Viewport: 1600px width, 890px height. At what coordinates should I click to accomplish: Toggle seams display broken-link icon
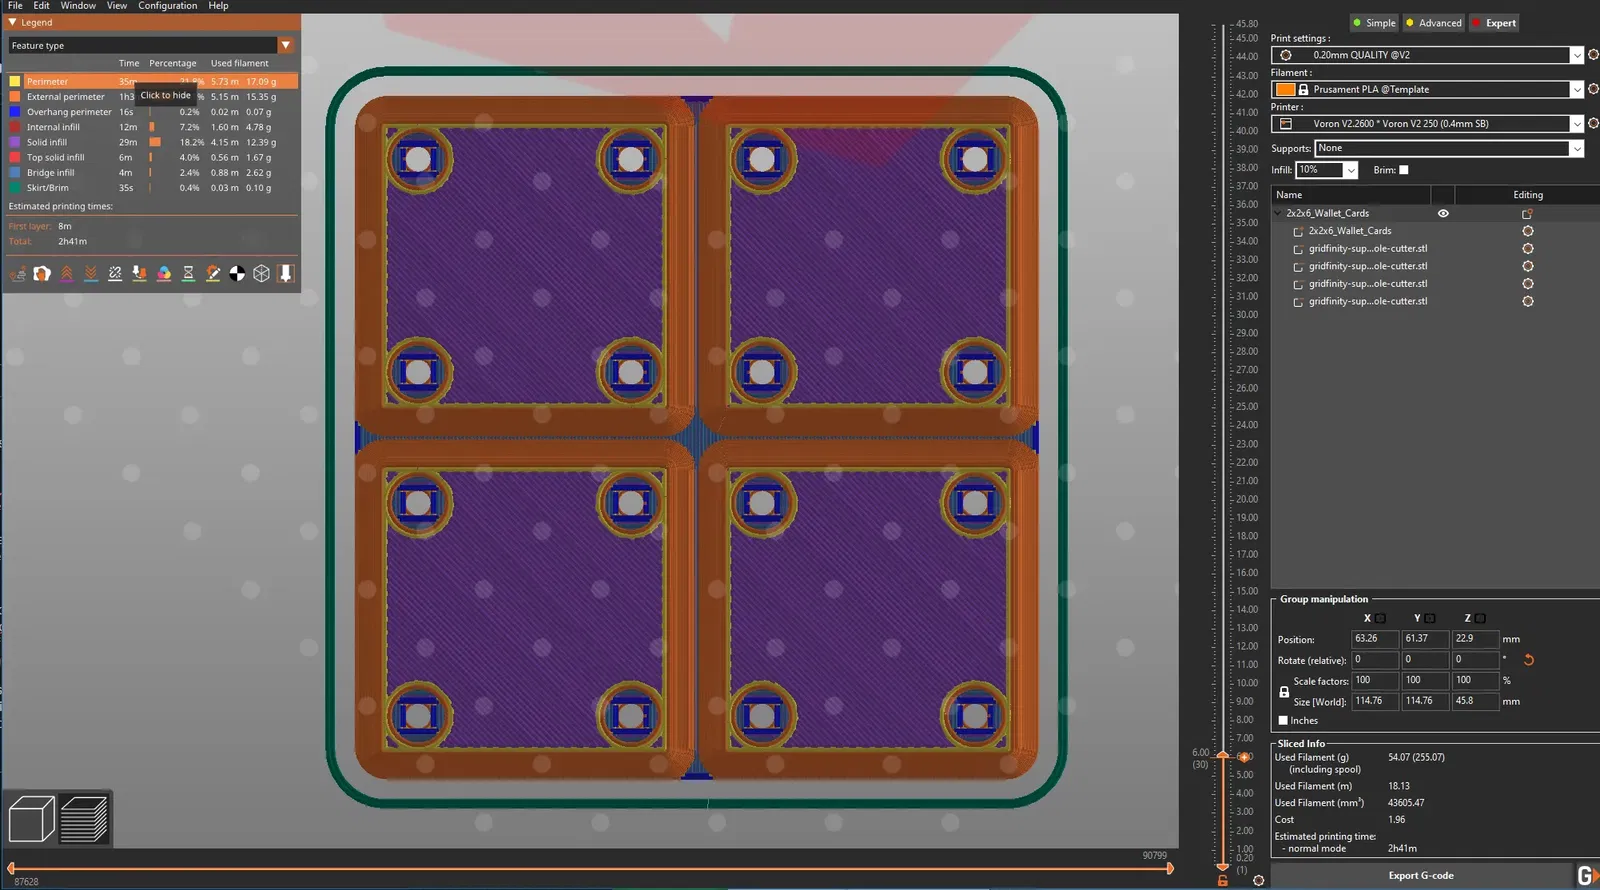click(x=115, y=274)
